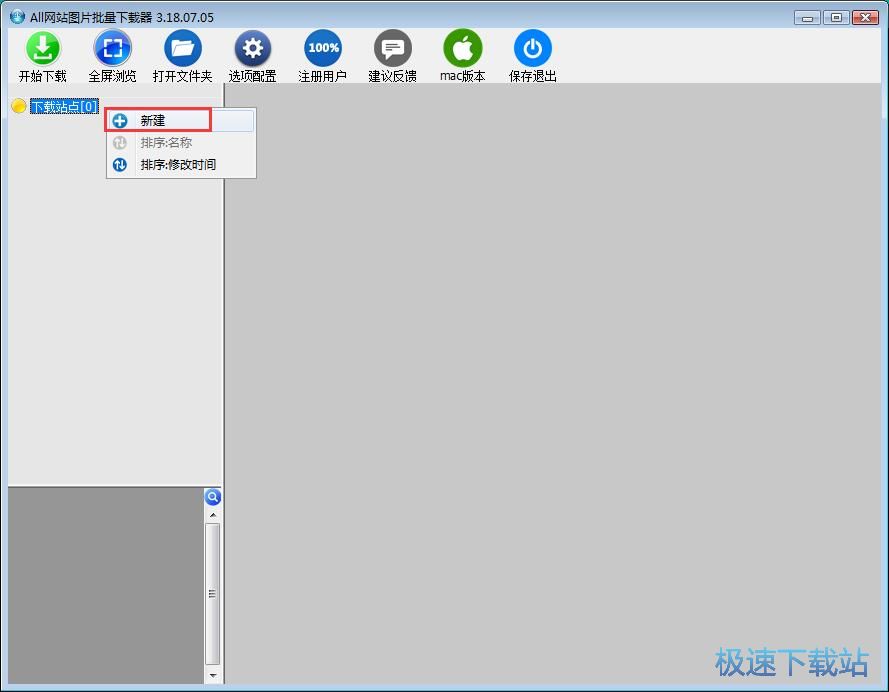Click the mac版本 apple icon

pyautogui.click(x=463, y=49)
